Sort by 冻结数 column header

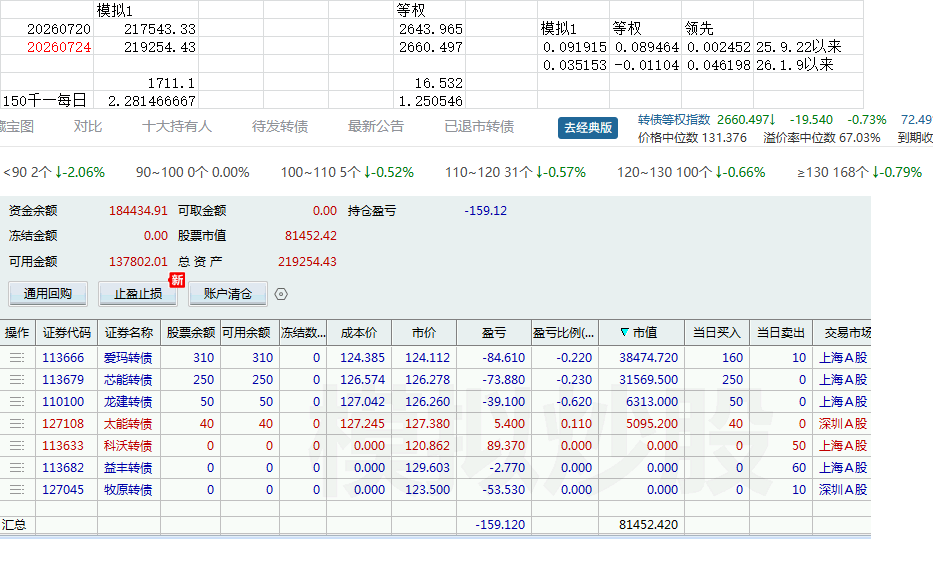coord(303,332)
